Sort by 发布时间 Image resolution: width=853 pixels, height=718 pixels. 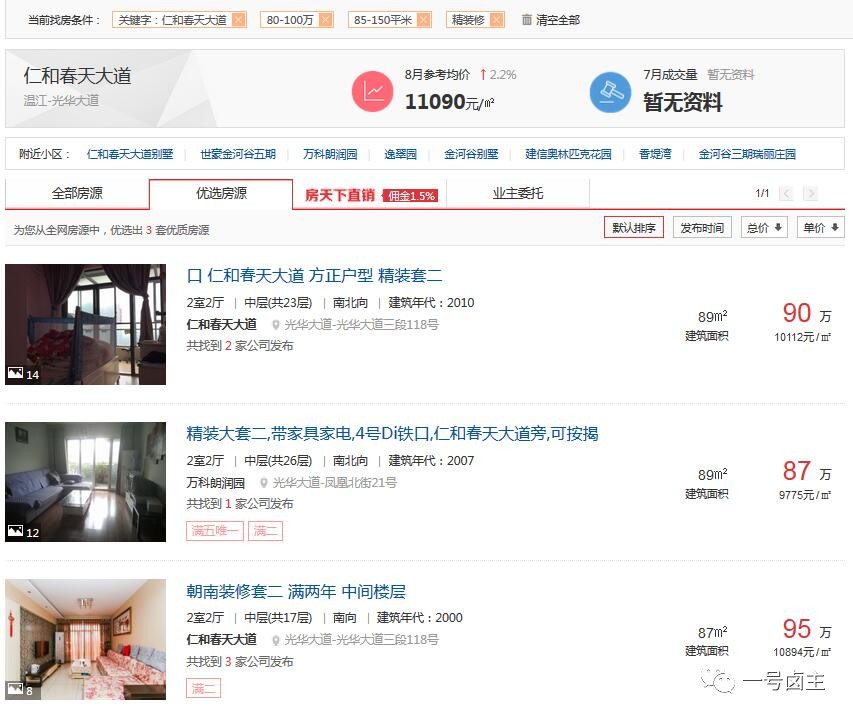pos(701,228)
